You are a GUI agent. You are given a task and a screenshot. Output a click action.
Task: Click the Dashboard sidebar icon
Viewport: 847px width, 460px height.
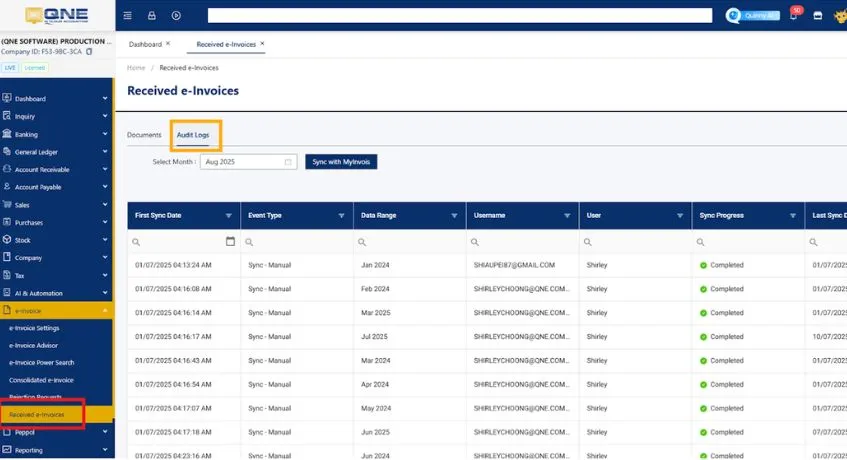(x=7, y=98)
